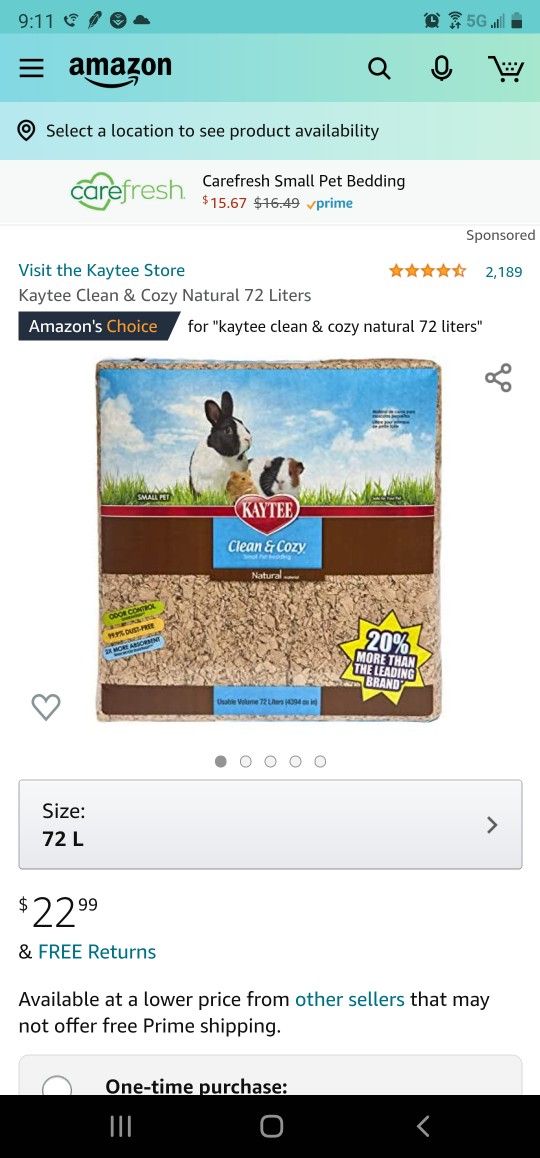Open the 2,189 ratings count
540x1158 pixels.
[504, 272]
